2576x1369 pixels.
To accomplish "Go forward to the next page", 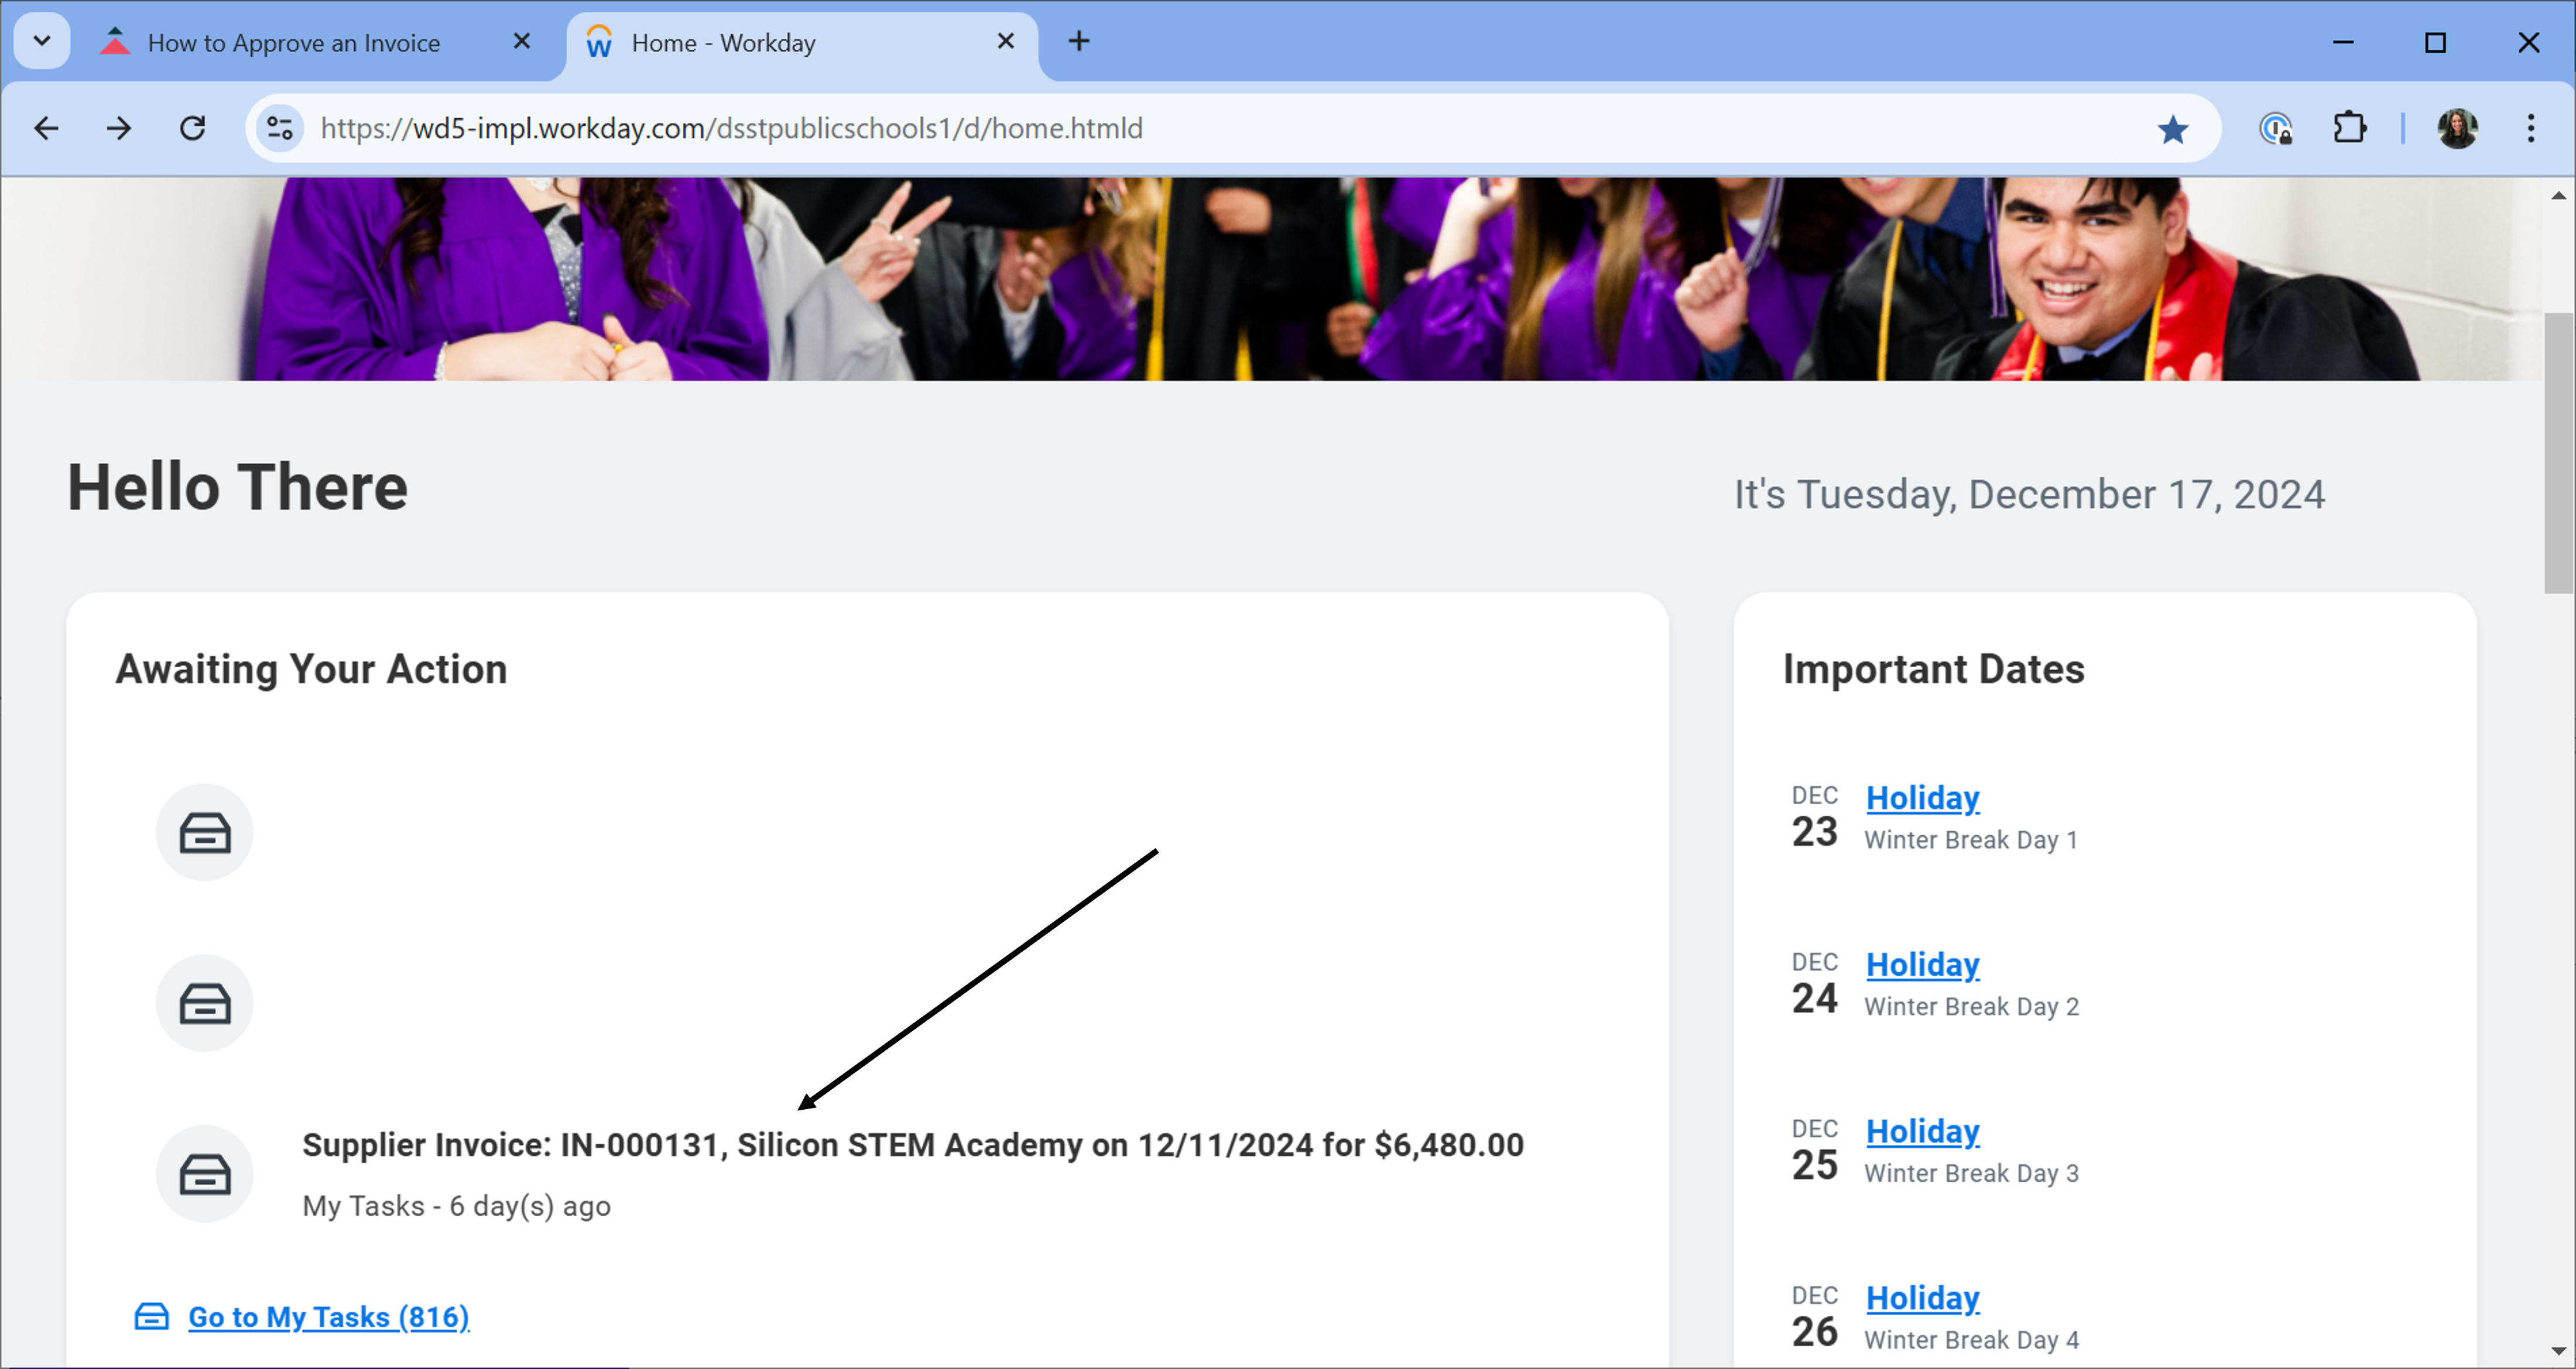I will point(119,128).
